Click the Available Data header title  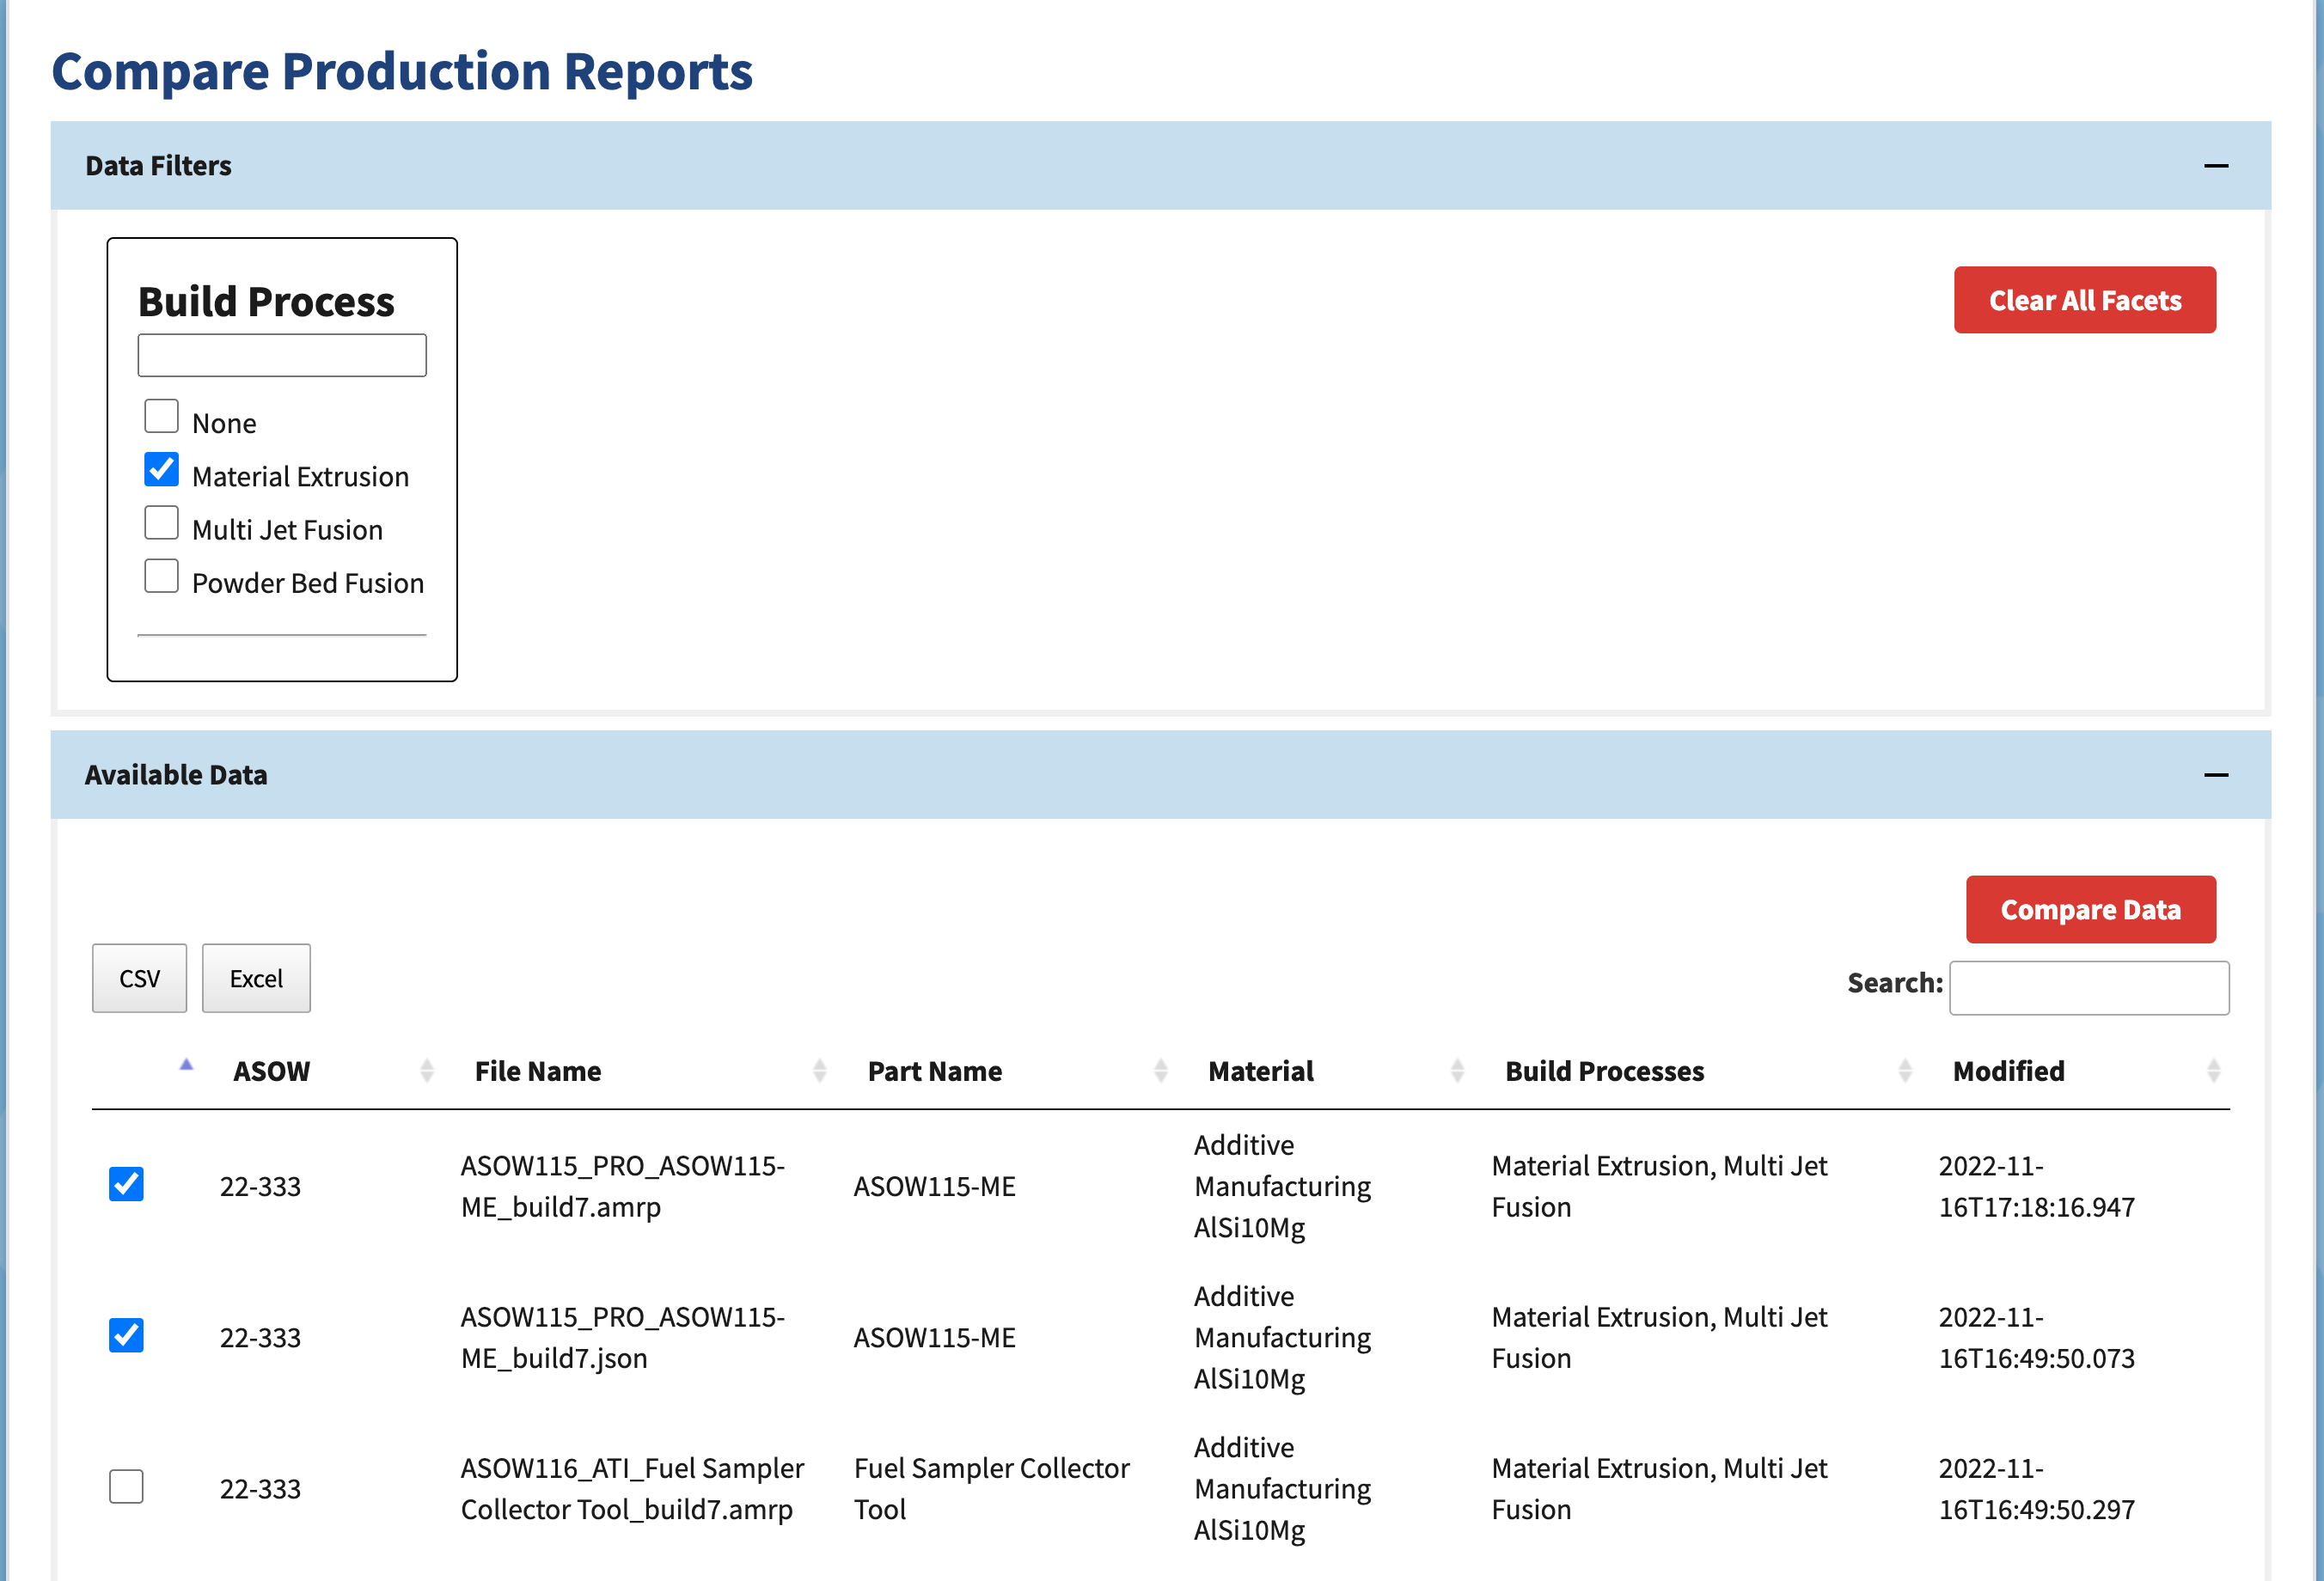(x=176, y=775)
